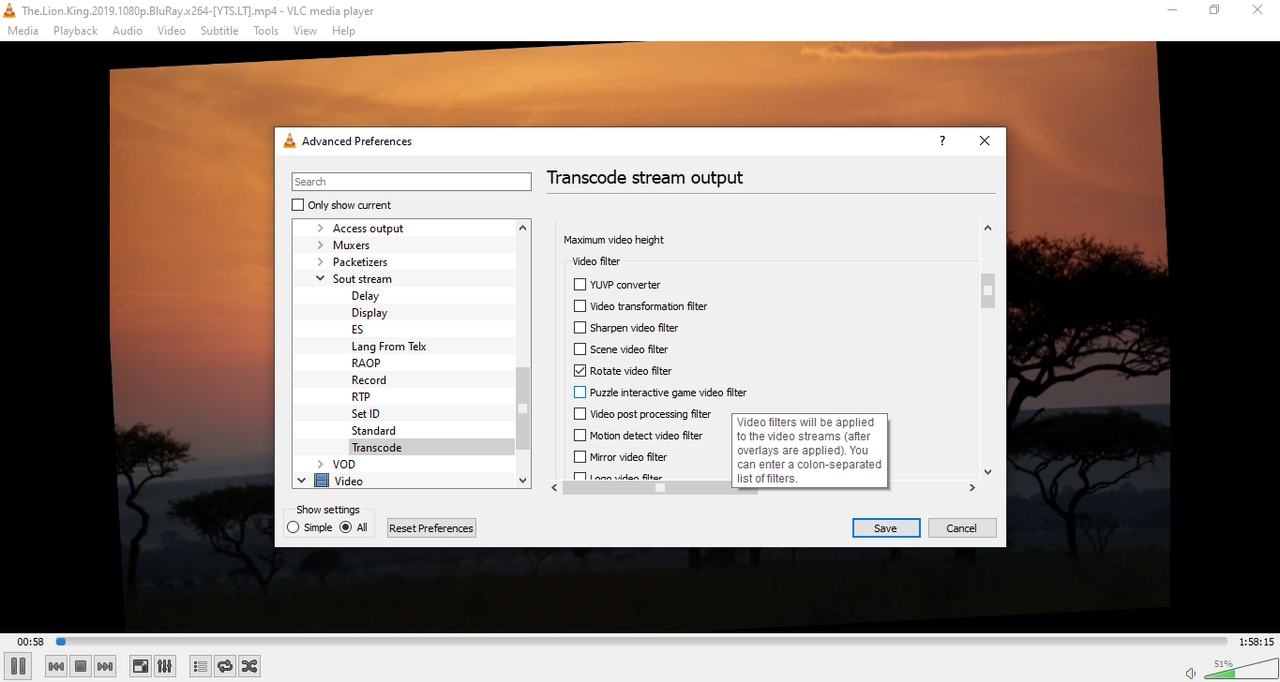Toggle the playlist icon
The image size is (1280, 682).
coord(200,666)
